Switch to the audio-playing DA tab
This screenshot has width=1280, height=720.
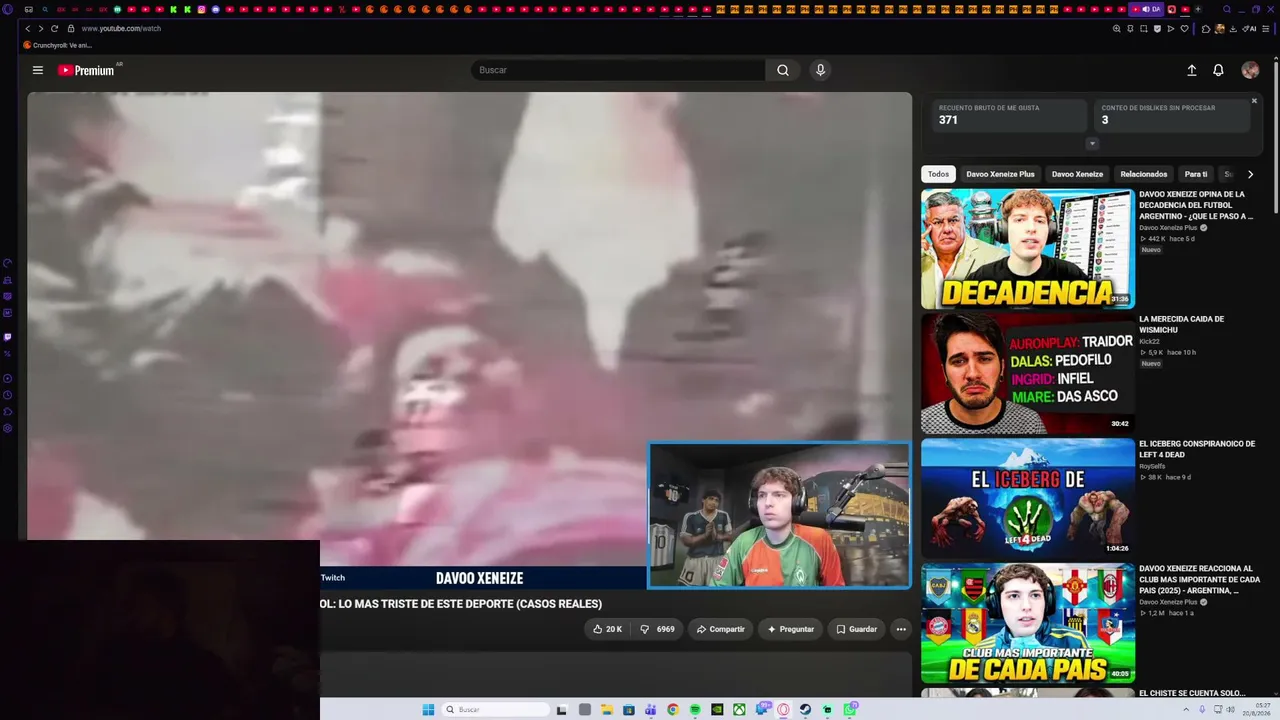pos(1147,9)
